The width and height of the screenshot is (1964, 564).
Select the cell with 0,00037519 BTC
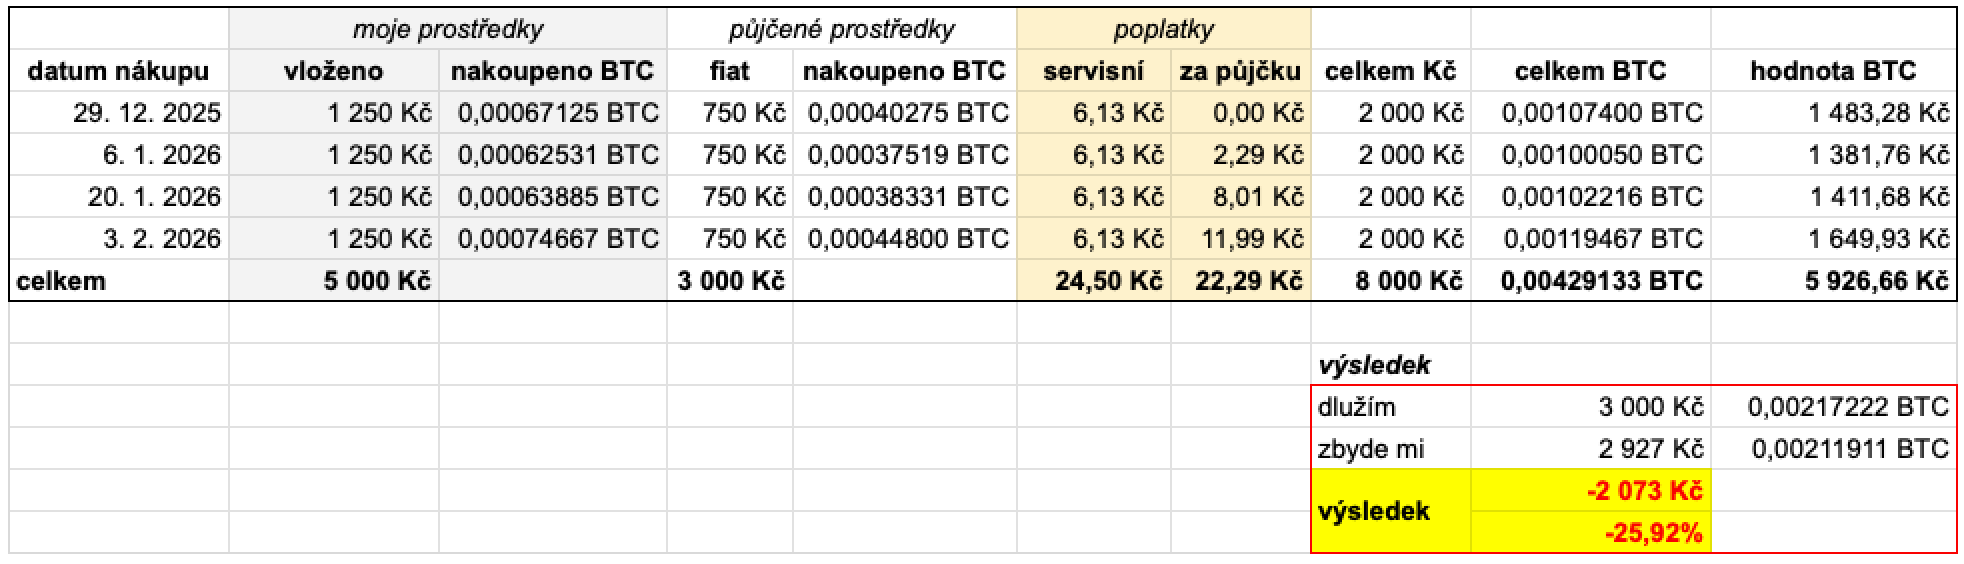[907, 155]
